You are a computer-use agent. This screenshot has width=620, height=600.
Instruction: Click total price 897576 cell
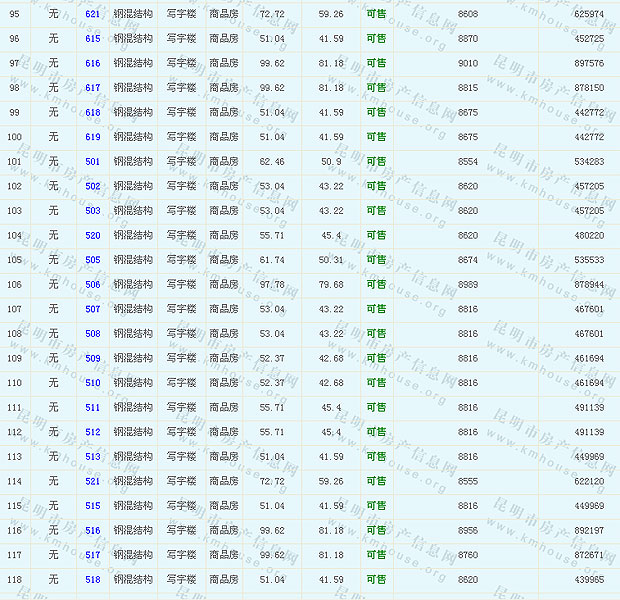pos(589,63)
